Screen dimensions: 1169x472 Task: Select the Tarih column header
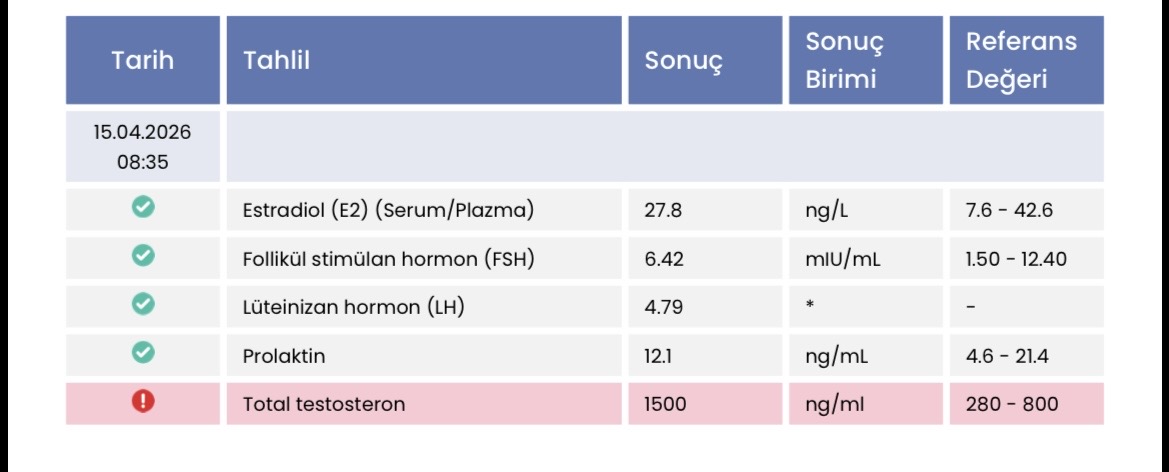[143, 60]
